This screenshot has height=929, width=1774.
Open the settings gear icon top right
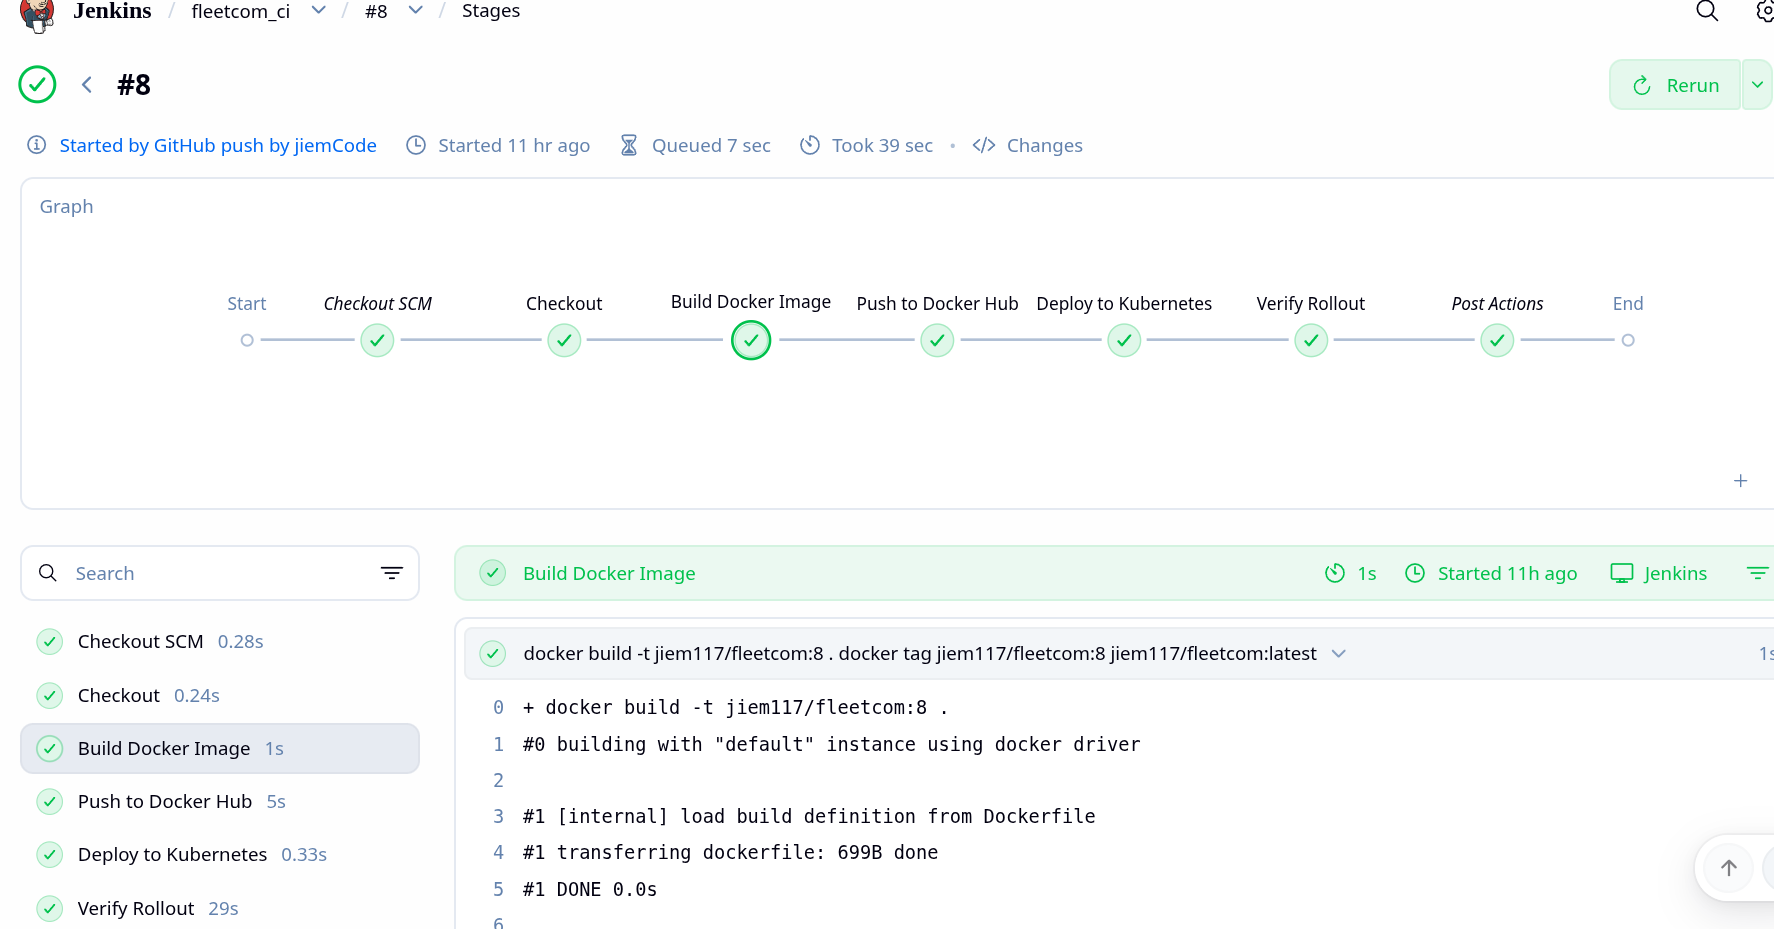click(x=1763, y=11)
